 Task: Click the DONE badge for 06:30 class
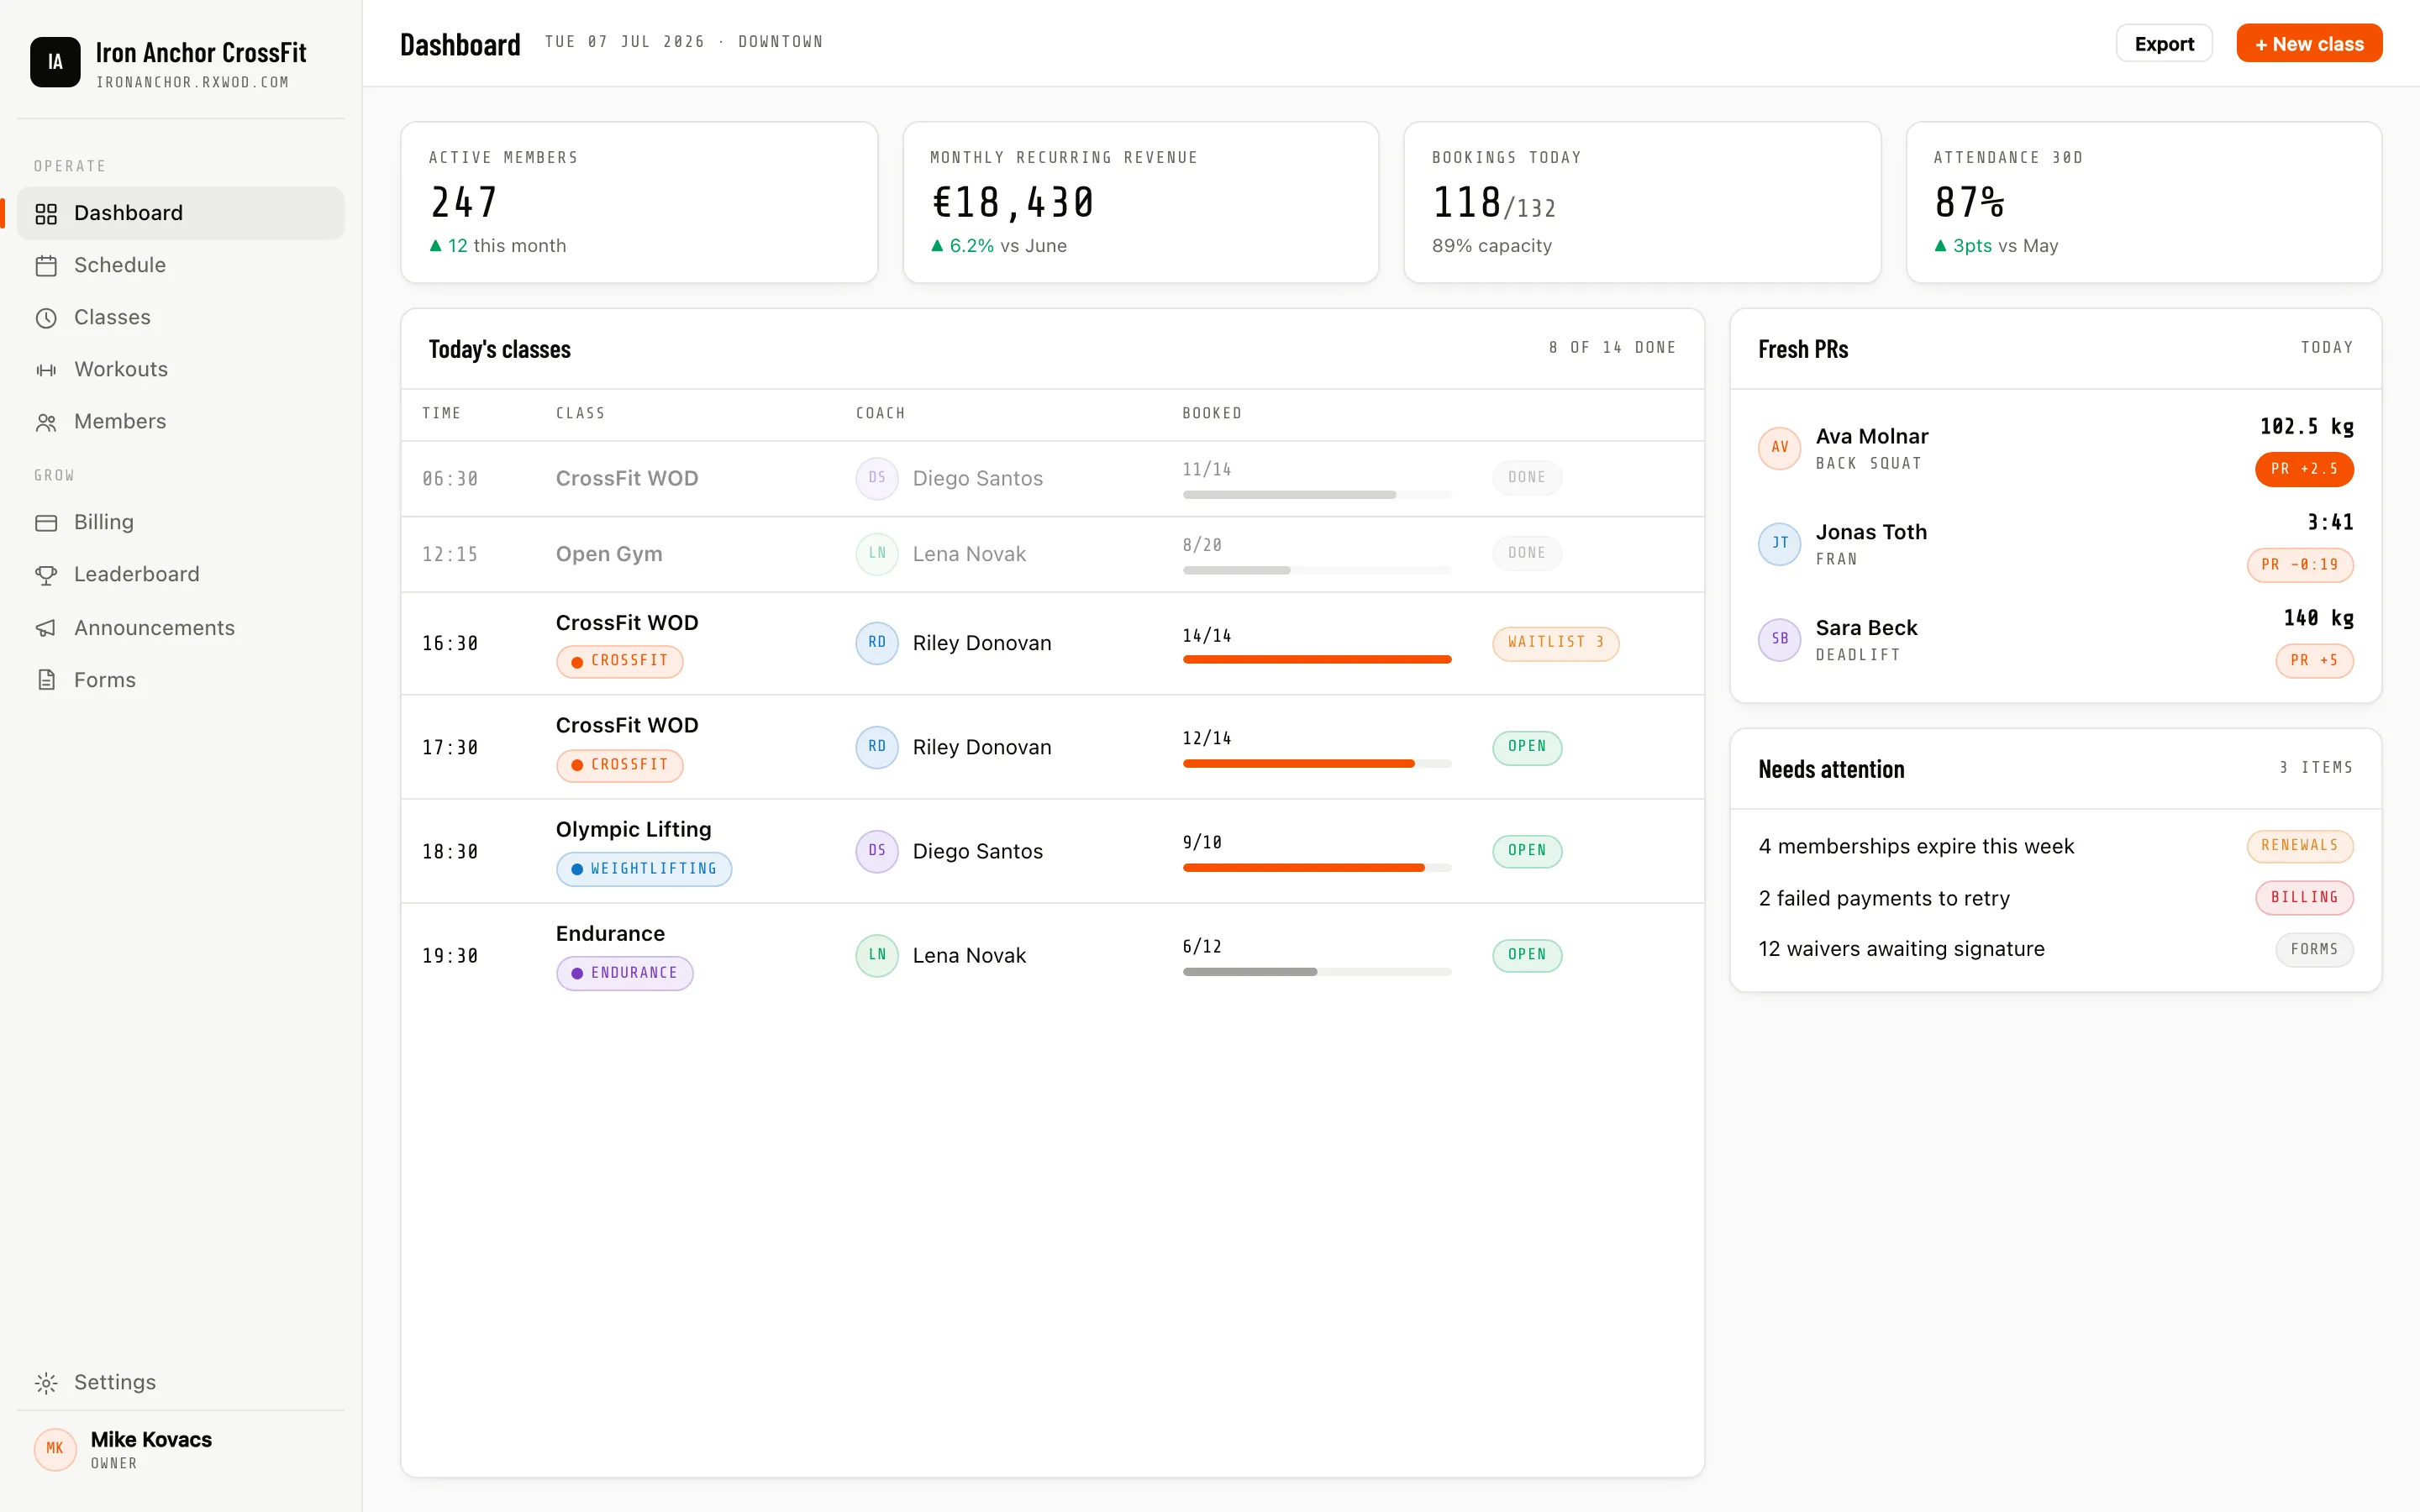[x=1527, y=477]
